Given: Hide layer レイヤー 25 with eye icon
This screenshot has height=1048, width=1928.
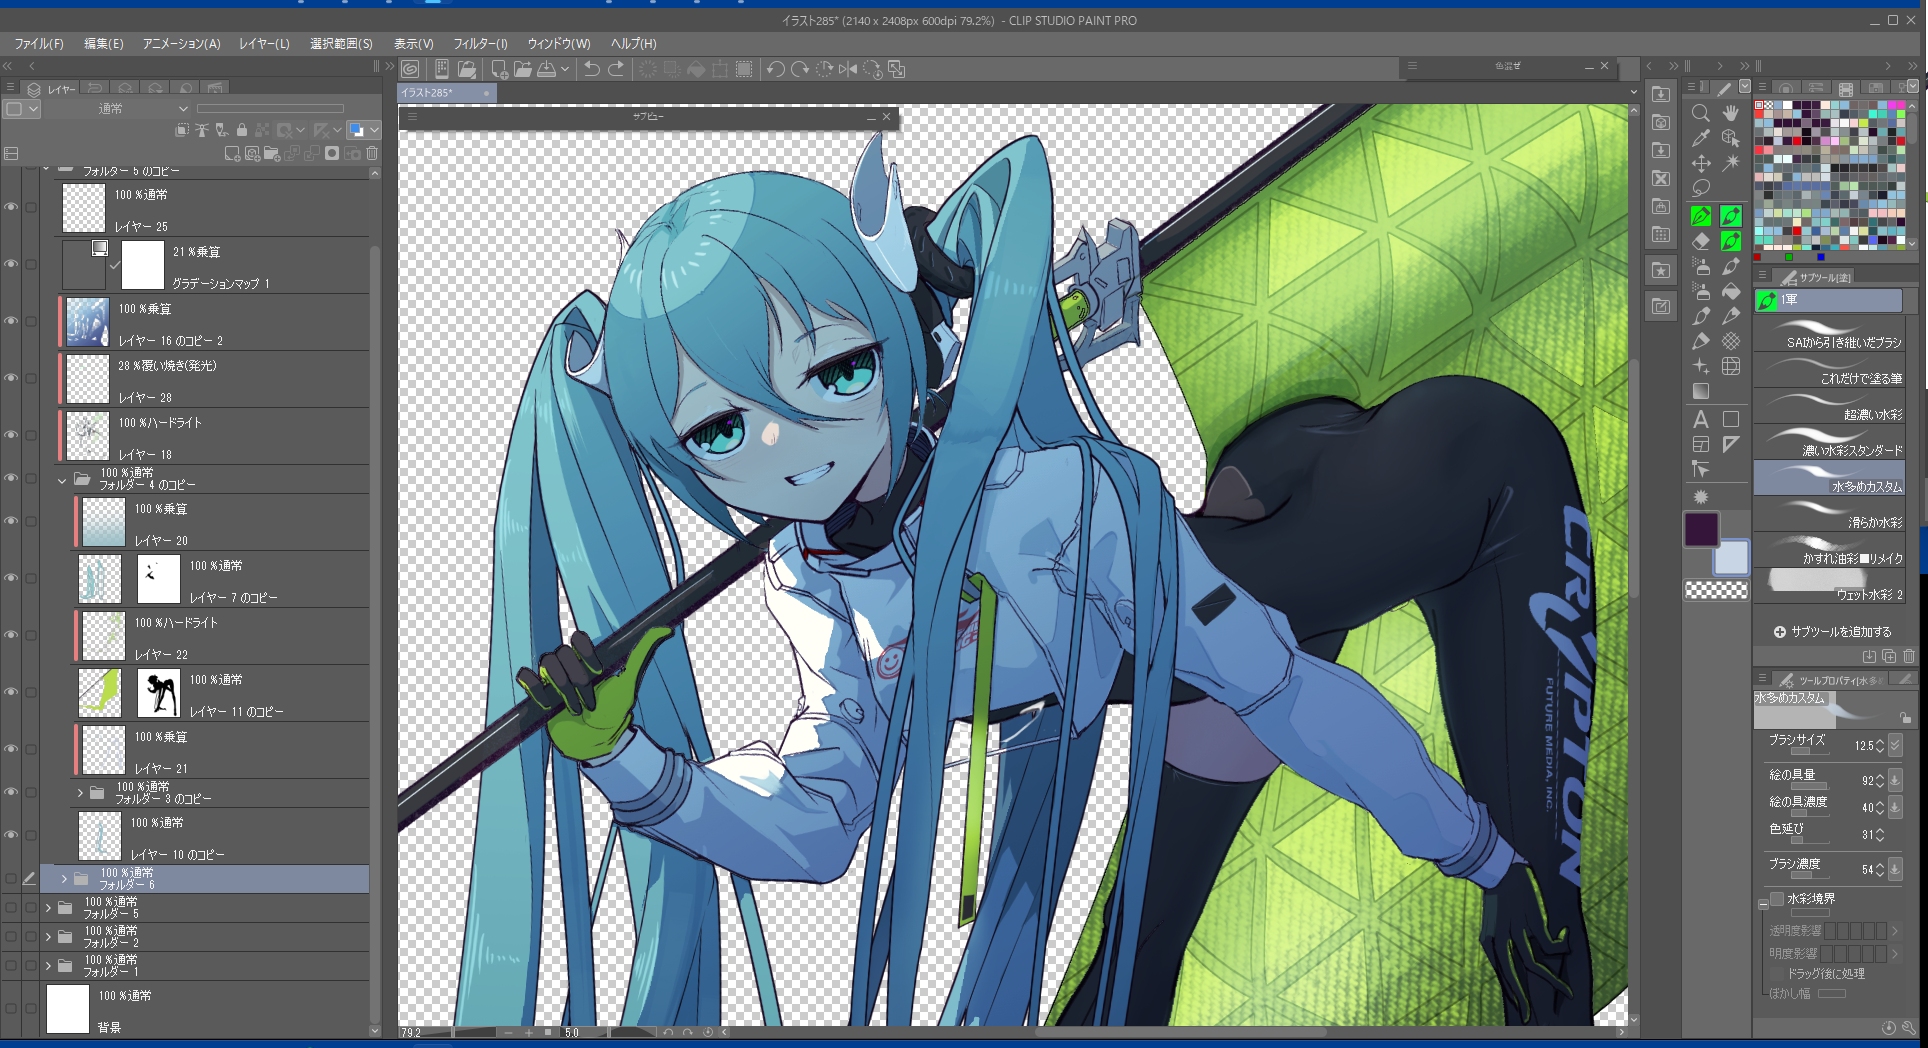Looking at the screenshot, I should point(11,207).
